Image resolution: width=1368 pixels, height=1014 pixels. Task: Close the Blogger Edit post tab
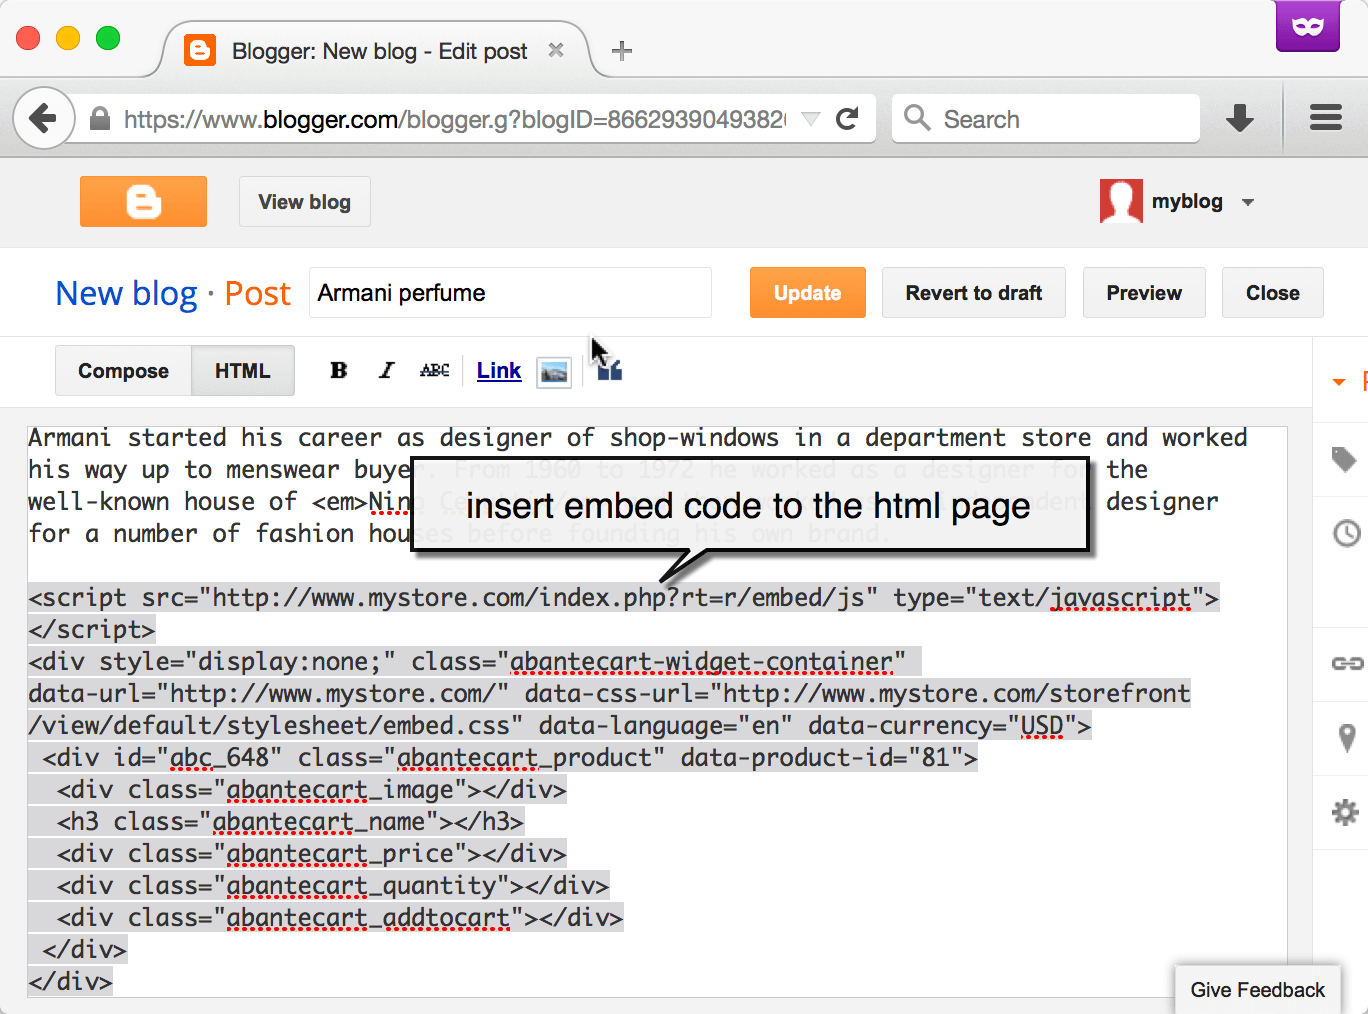pos(556,50)
